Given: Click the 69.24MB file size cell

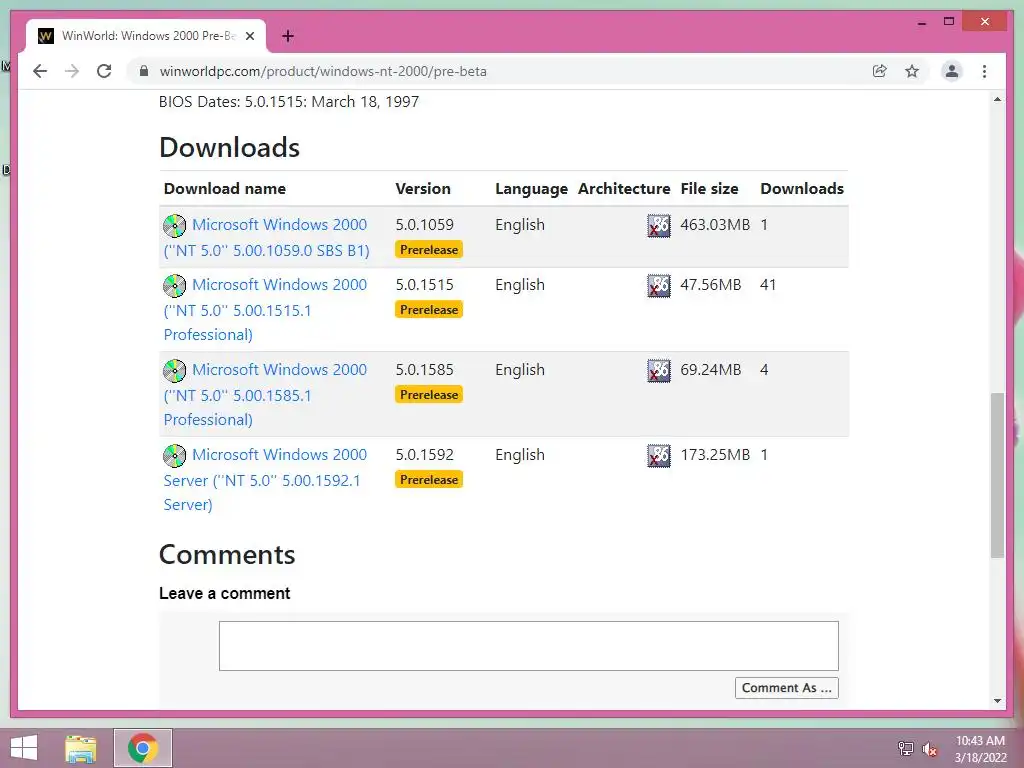Looking at the screenshot, I should [x=711, y=370].
